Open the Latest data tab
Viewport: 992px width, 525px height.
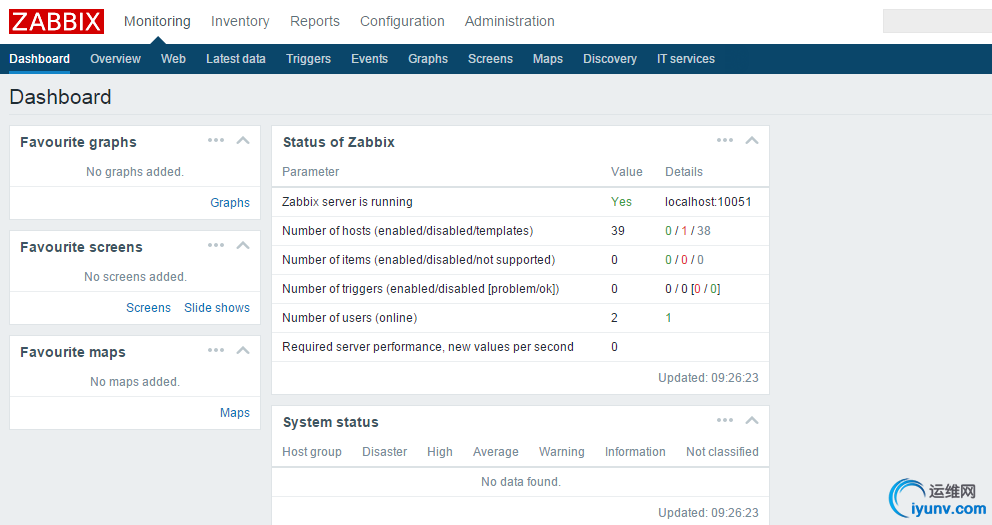point(236,59)
